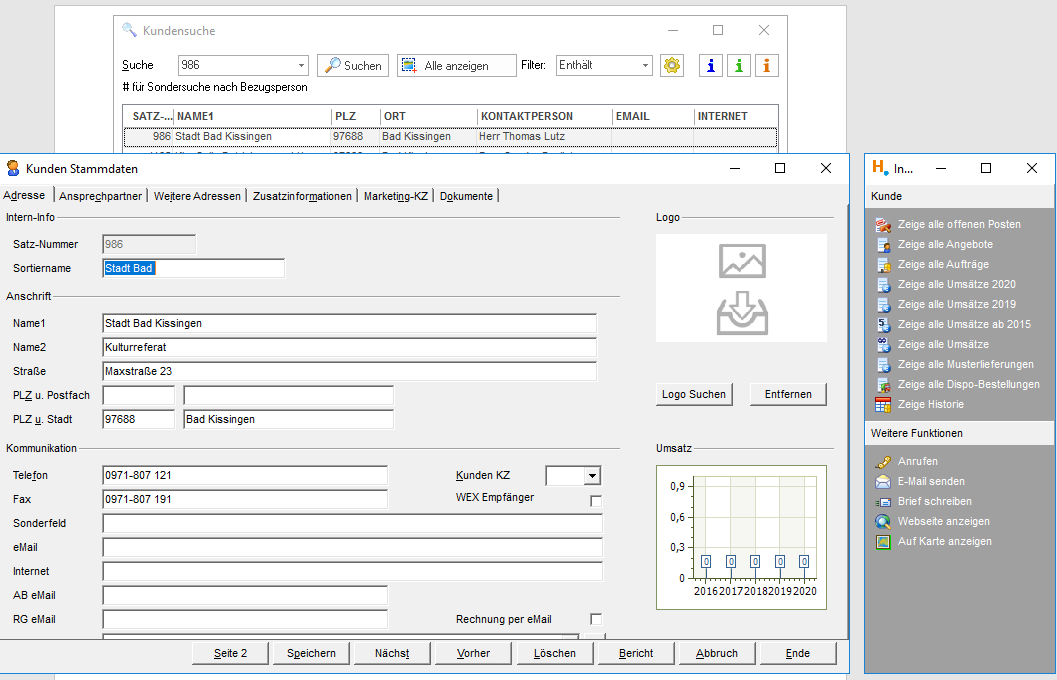Screen dimensions: 1057x680
Task: Click icon beside Zeige alle Dispo-Bestellungen
Action: click(883, 385)
